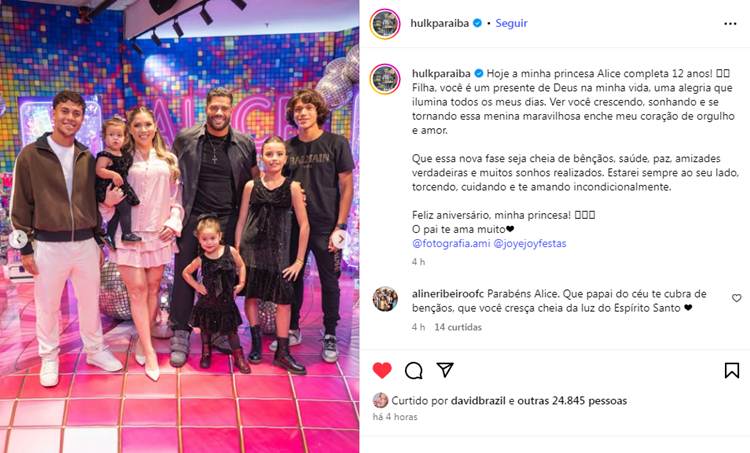Open hulkparaiba profile picture in the header
Screen dimensions: 750x453
coord(385,23)
